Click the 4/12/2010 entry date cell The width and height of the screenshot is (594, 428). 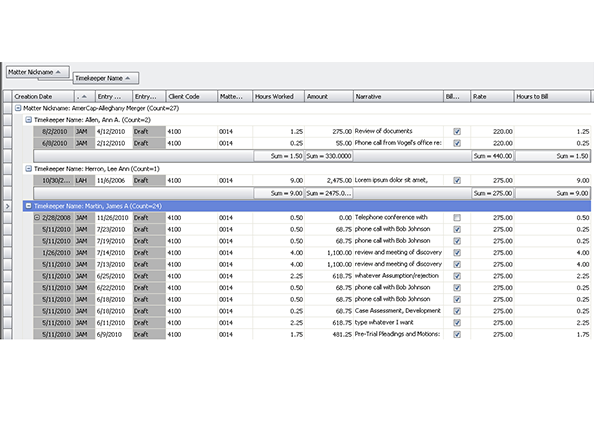click(x=114, y=131)
